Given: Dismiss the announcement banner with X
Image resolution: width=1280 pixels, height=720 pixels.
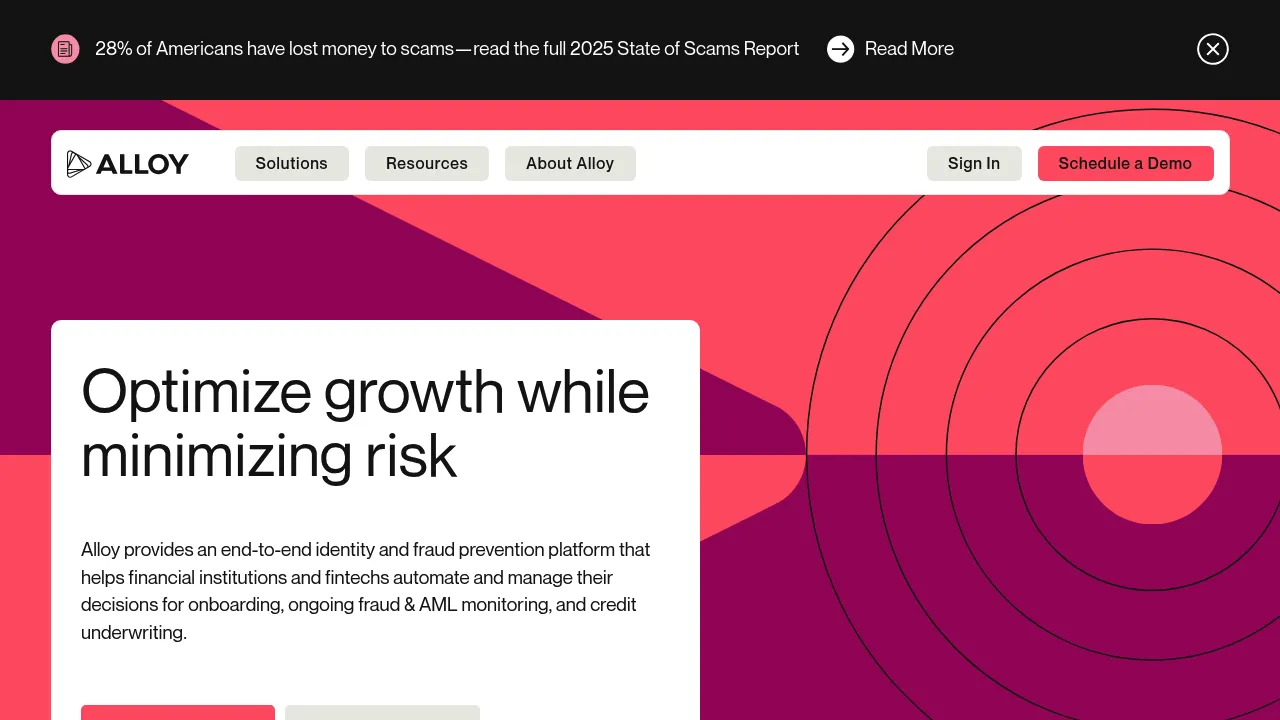Looking at the screenshot, I should [x=1213, y=49].
